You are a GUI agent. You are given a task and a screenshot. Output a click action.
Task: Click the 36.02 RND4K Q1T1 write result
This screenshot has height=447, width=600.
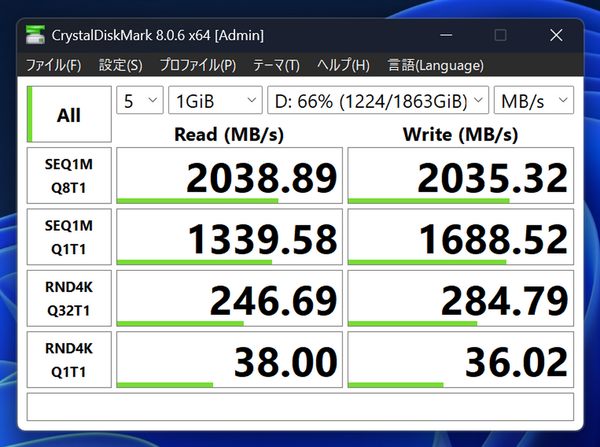[461, 360]
